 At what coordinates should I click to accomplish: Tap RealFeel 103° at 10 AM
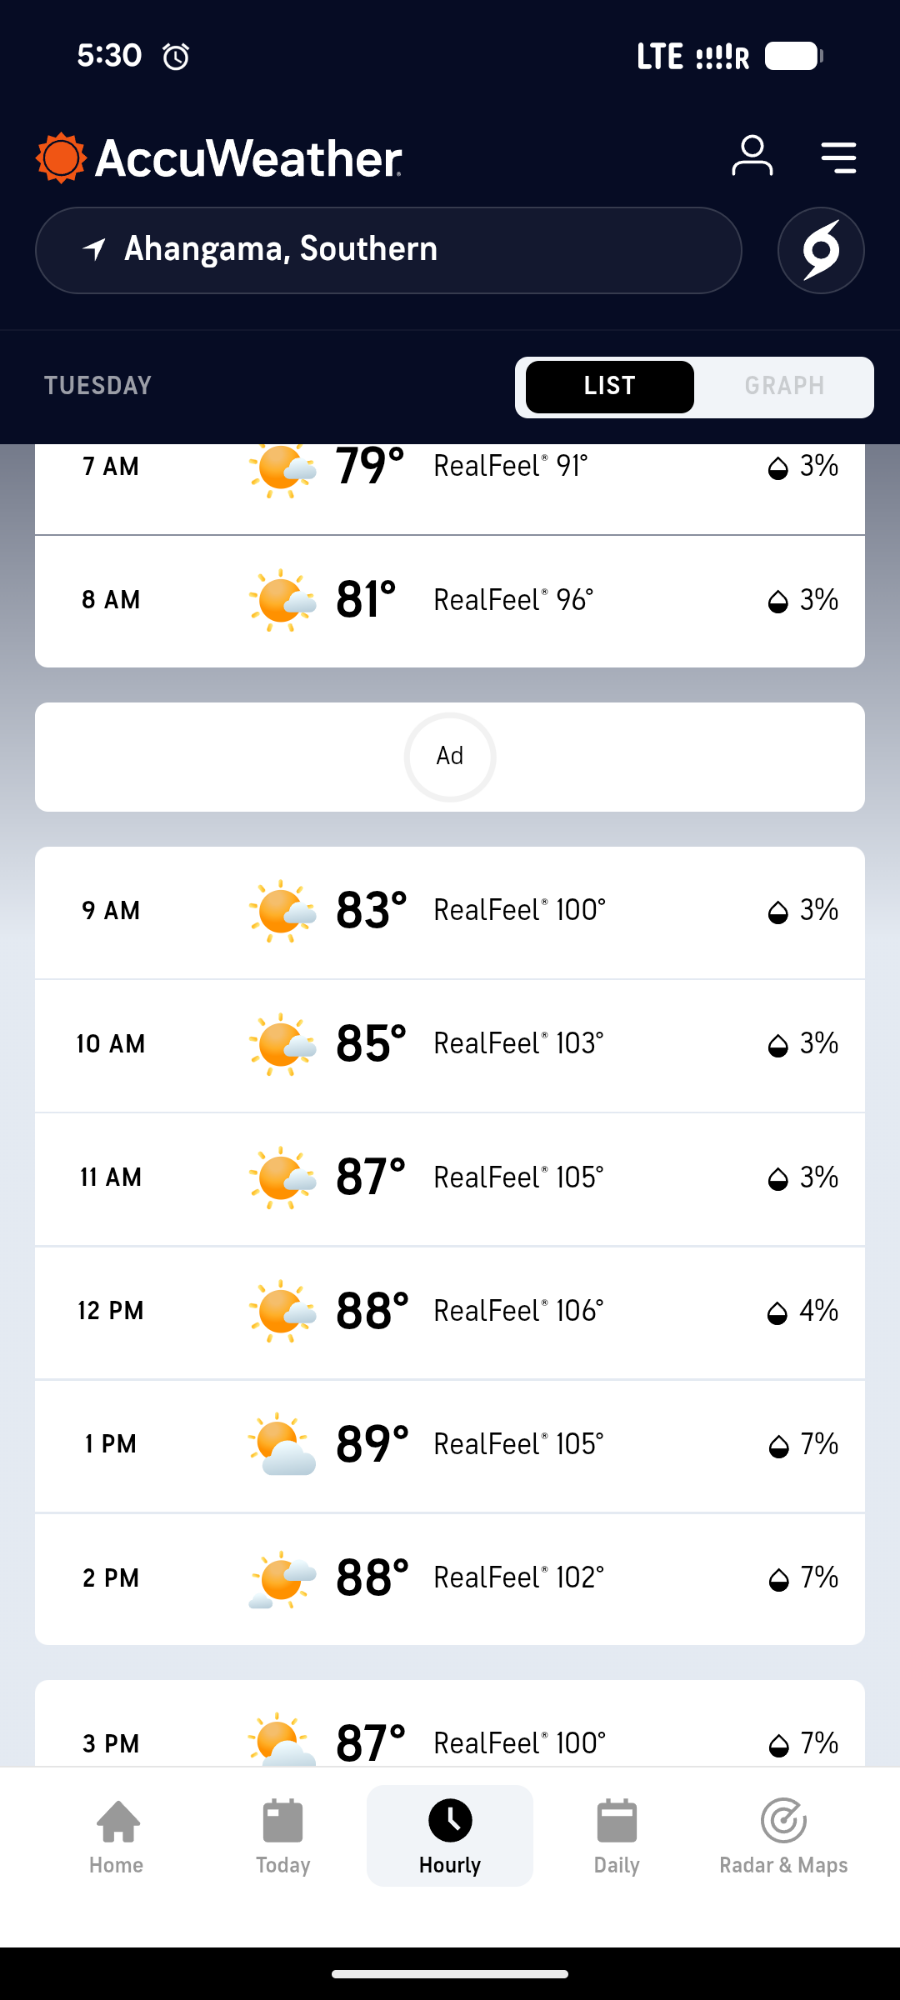(x=518, y=1044)
